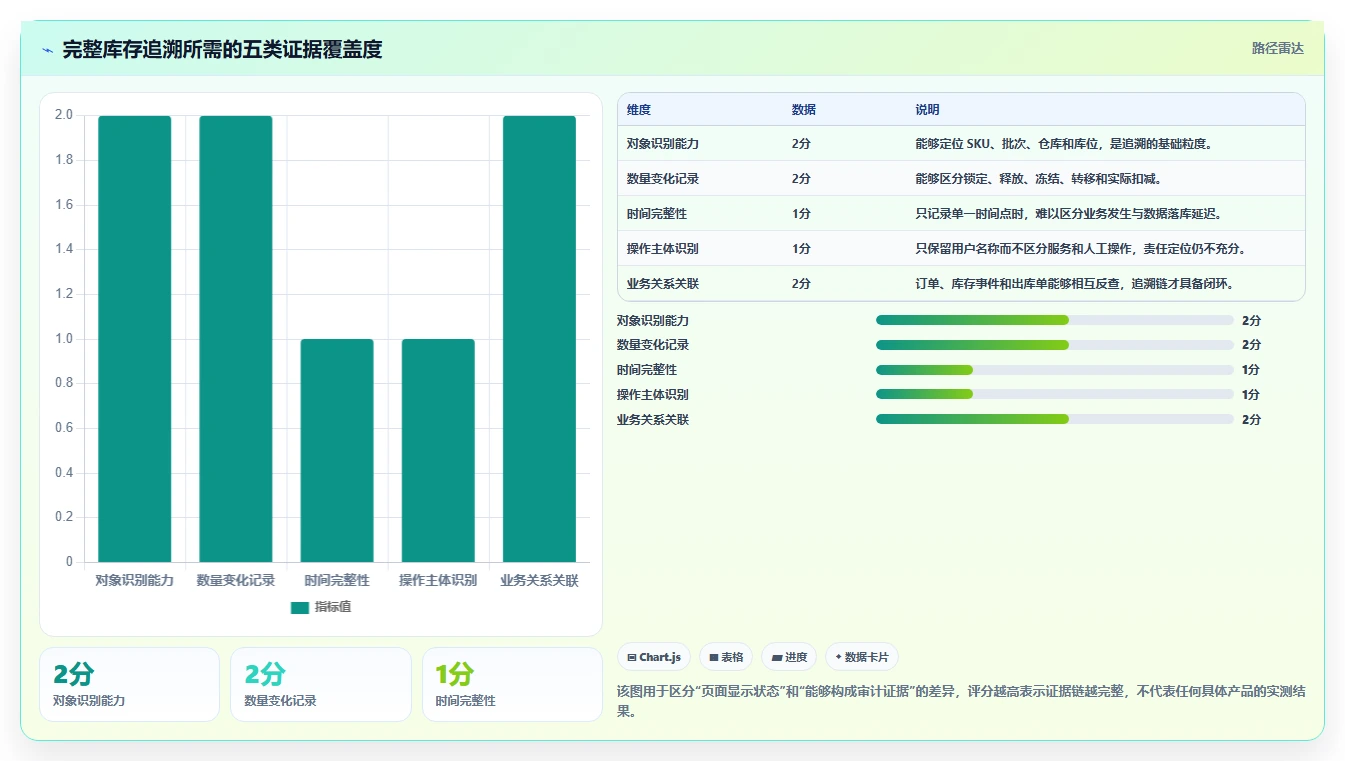This screenshot has height=761, width=1345.
Task: Click the lightning icon beside the page title
Action: coord(48,50)
